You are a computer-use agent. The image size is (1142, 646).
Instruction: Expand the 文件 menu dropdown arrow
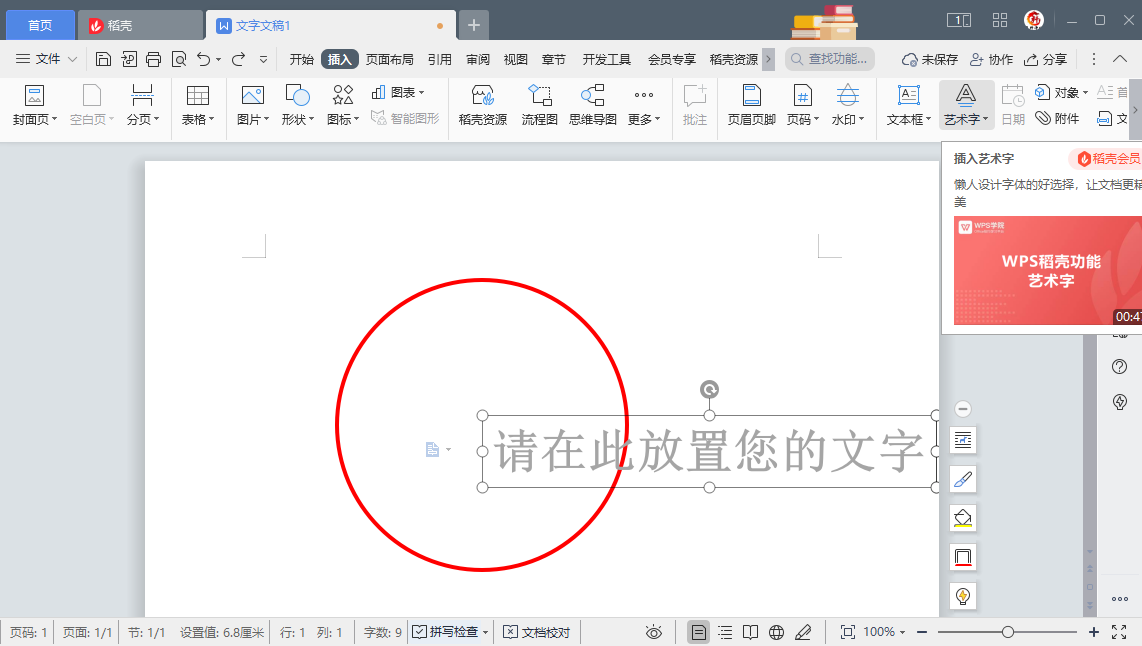point(72,60)
